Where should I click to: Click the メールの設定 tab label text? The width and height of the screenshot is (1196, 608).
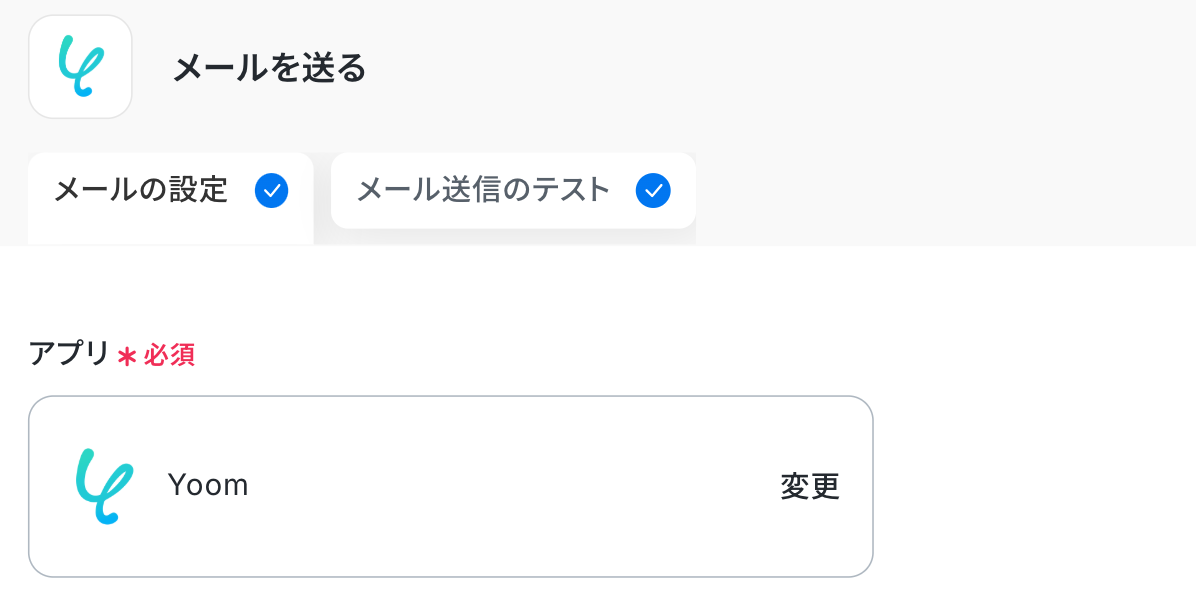coord(141,189)
